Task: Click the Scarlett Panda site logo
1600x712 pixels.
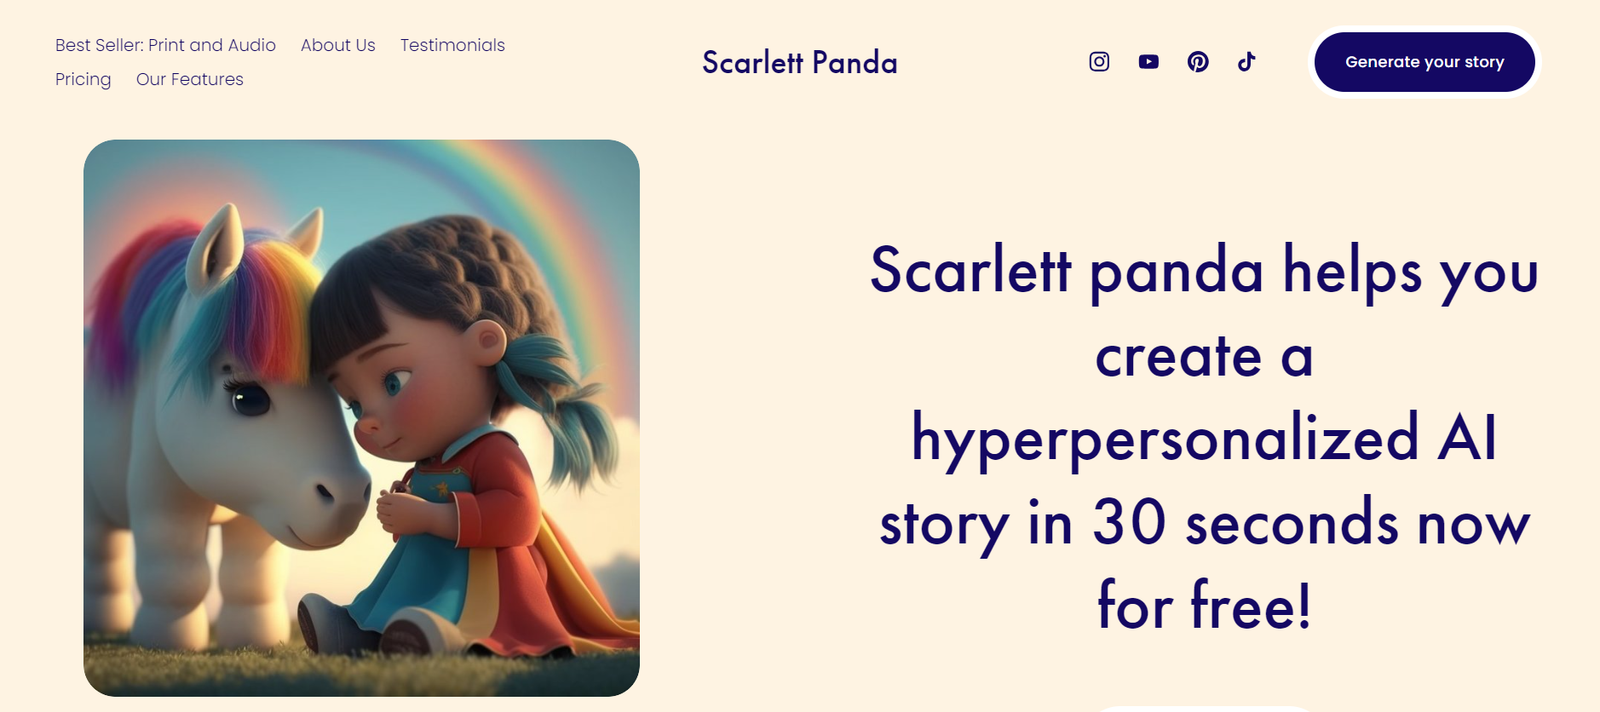Action: (800, 62)
